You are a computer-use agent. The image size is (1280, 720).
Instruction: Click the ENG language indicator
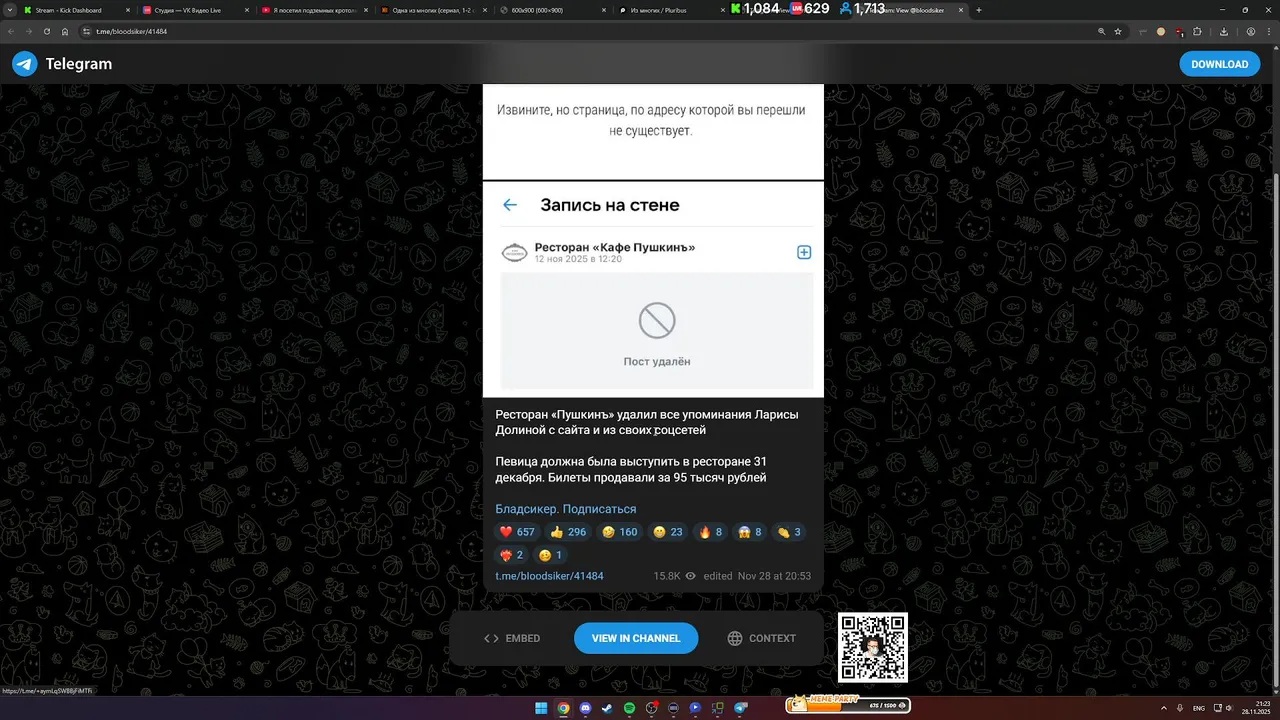click(1199, 708)
